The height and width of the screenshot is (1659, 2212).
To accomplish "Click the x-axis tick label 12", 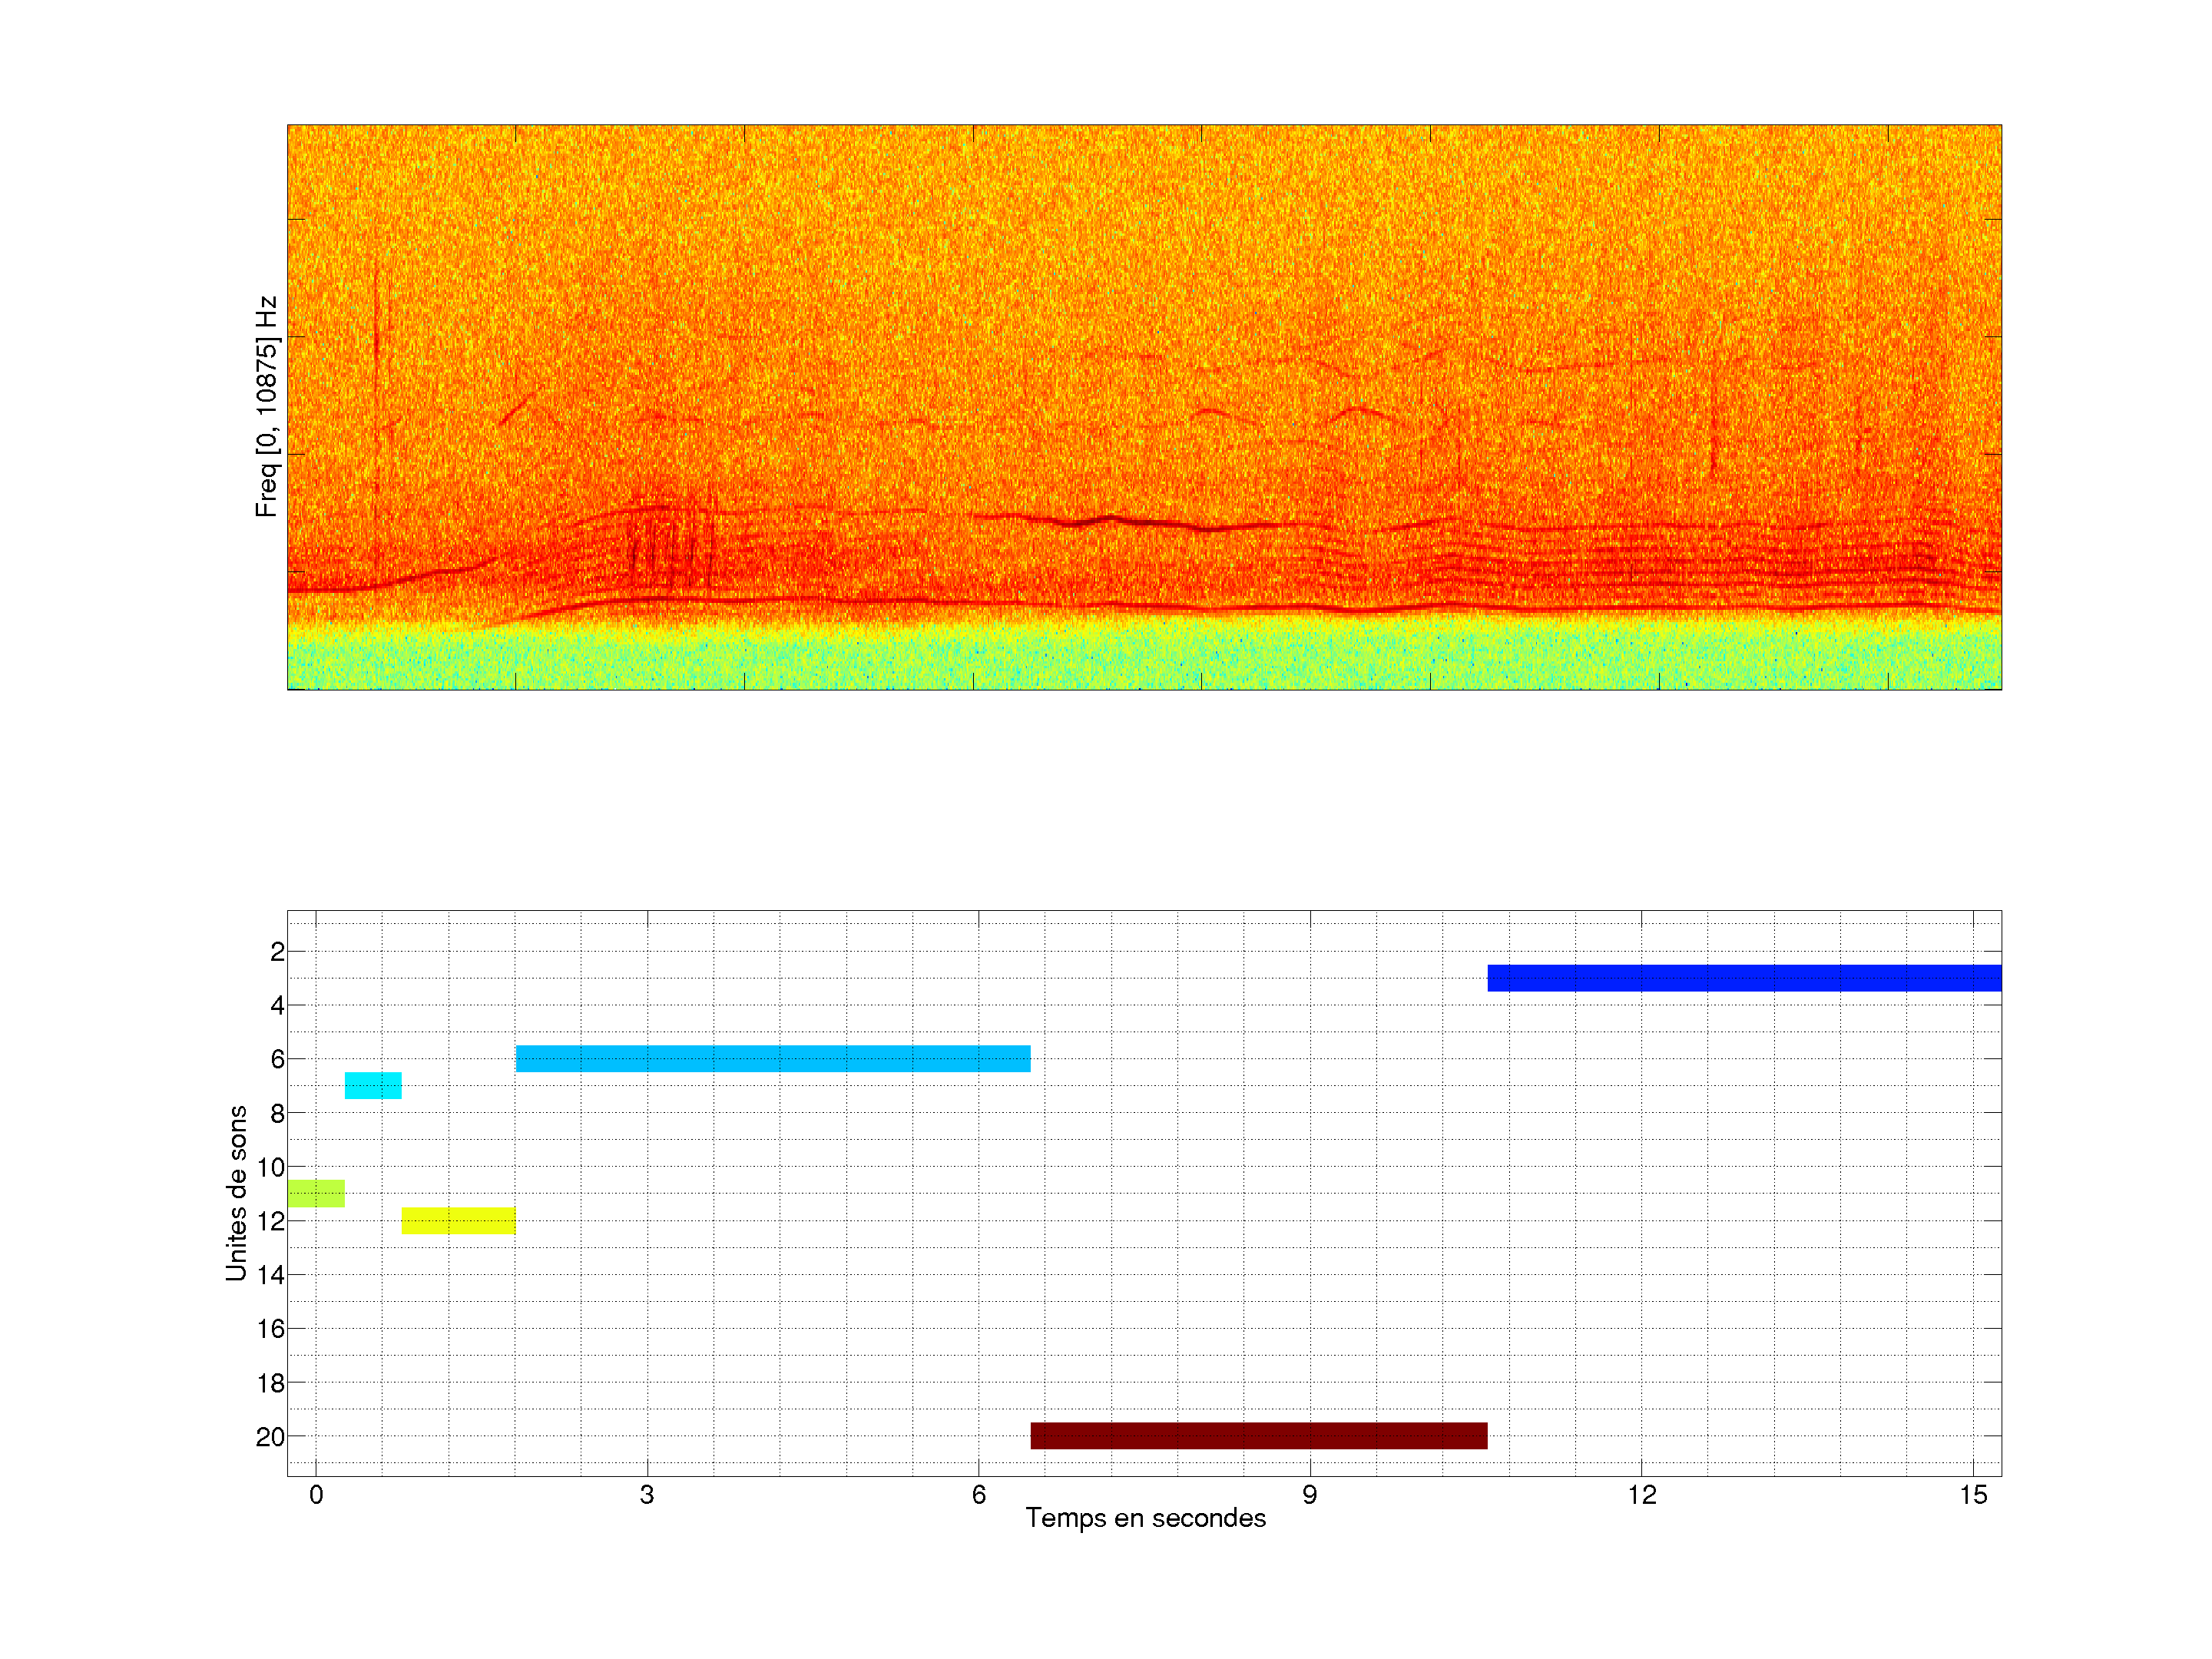I will coord(1641,1495).
